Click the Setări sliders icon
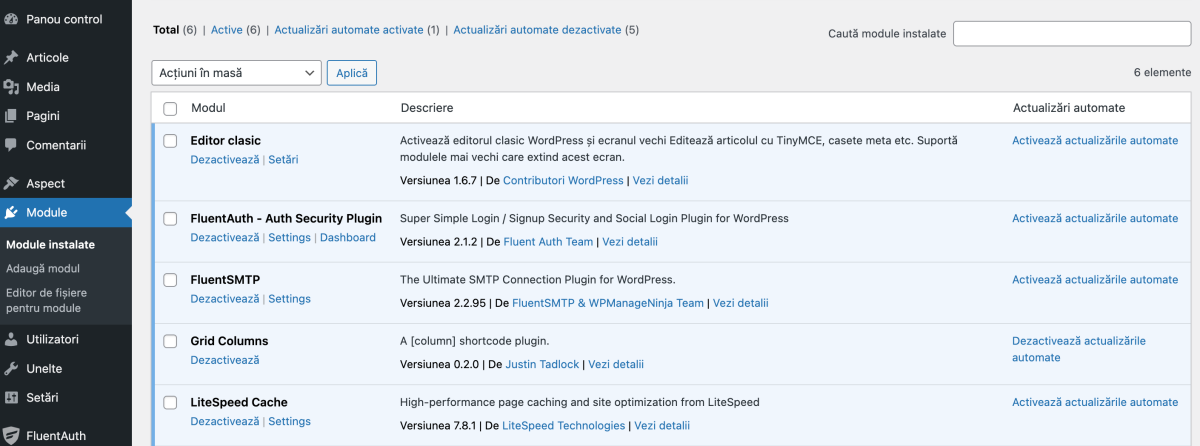The width and height of the screenshot is (1200, 446). (11, 397)
